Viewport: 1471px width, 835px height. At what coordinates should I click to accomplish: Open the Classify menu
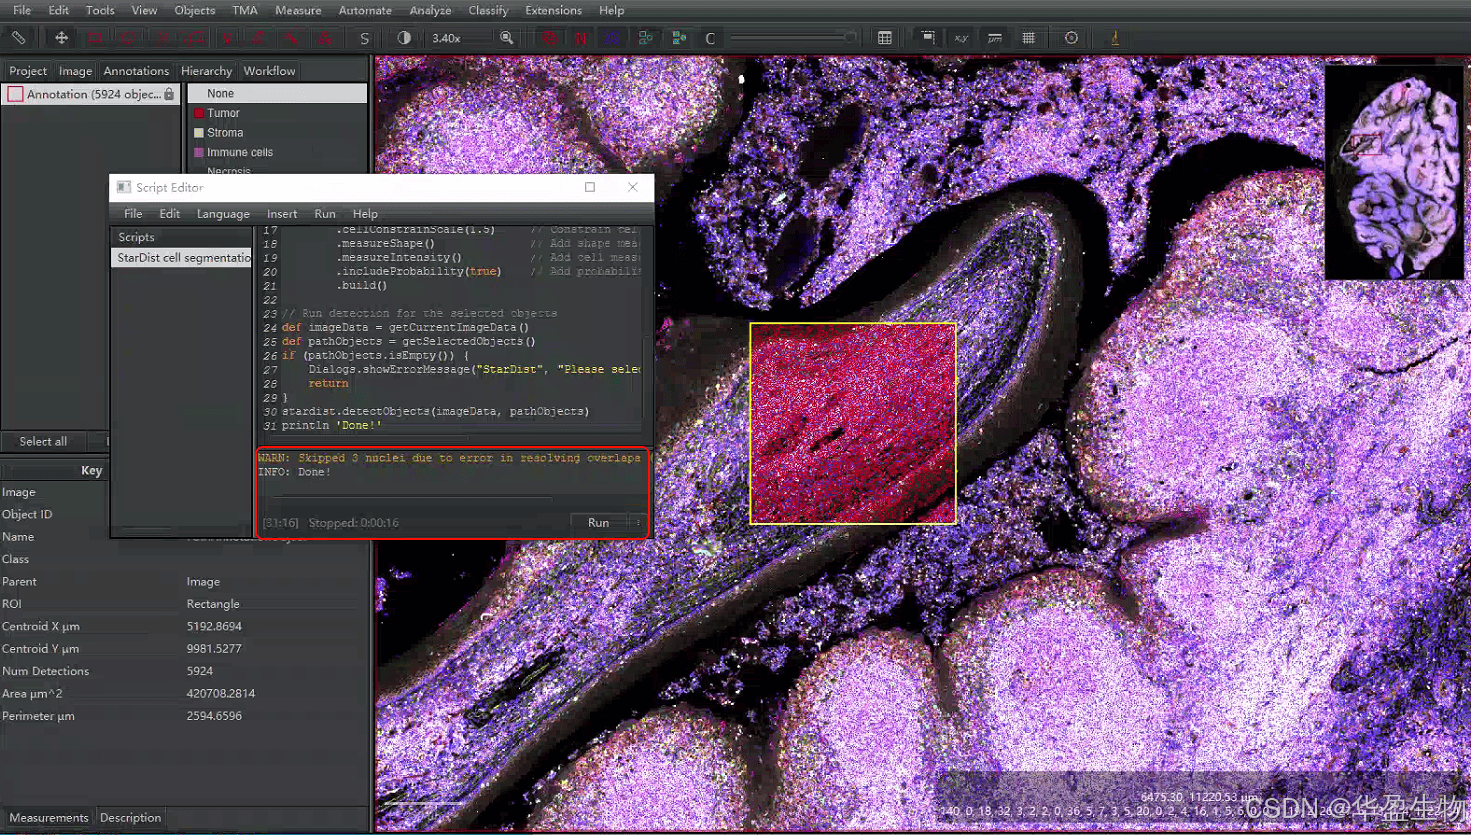(x=488, y=10)
